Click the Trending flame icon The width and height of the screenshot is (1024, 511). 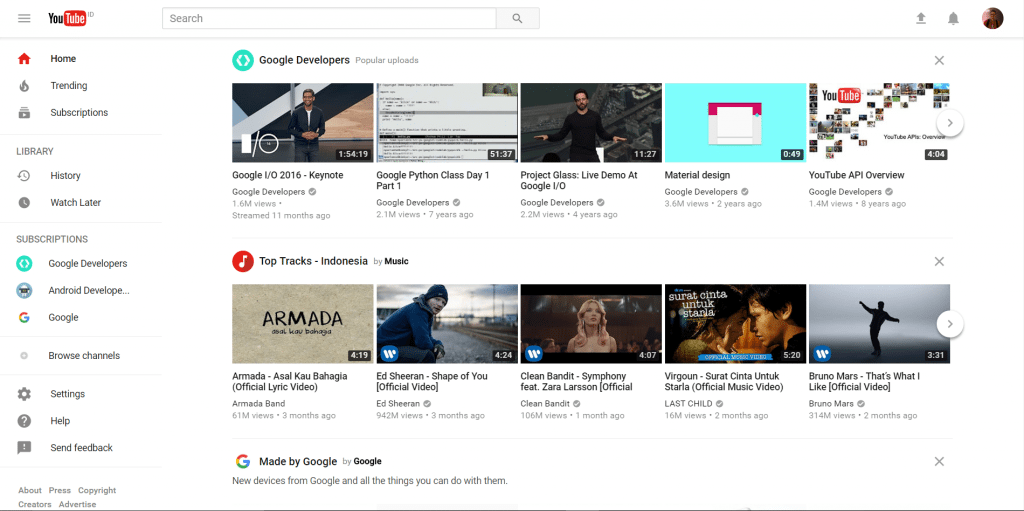(24, 86)
